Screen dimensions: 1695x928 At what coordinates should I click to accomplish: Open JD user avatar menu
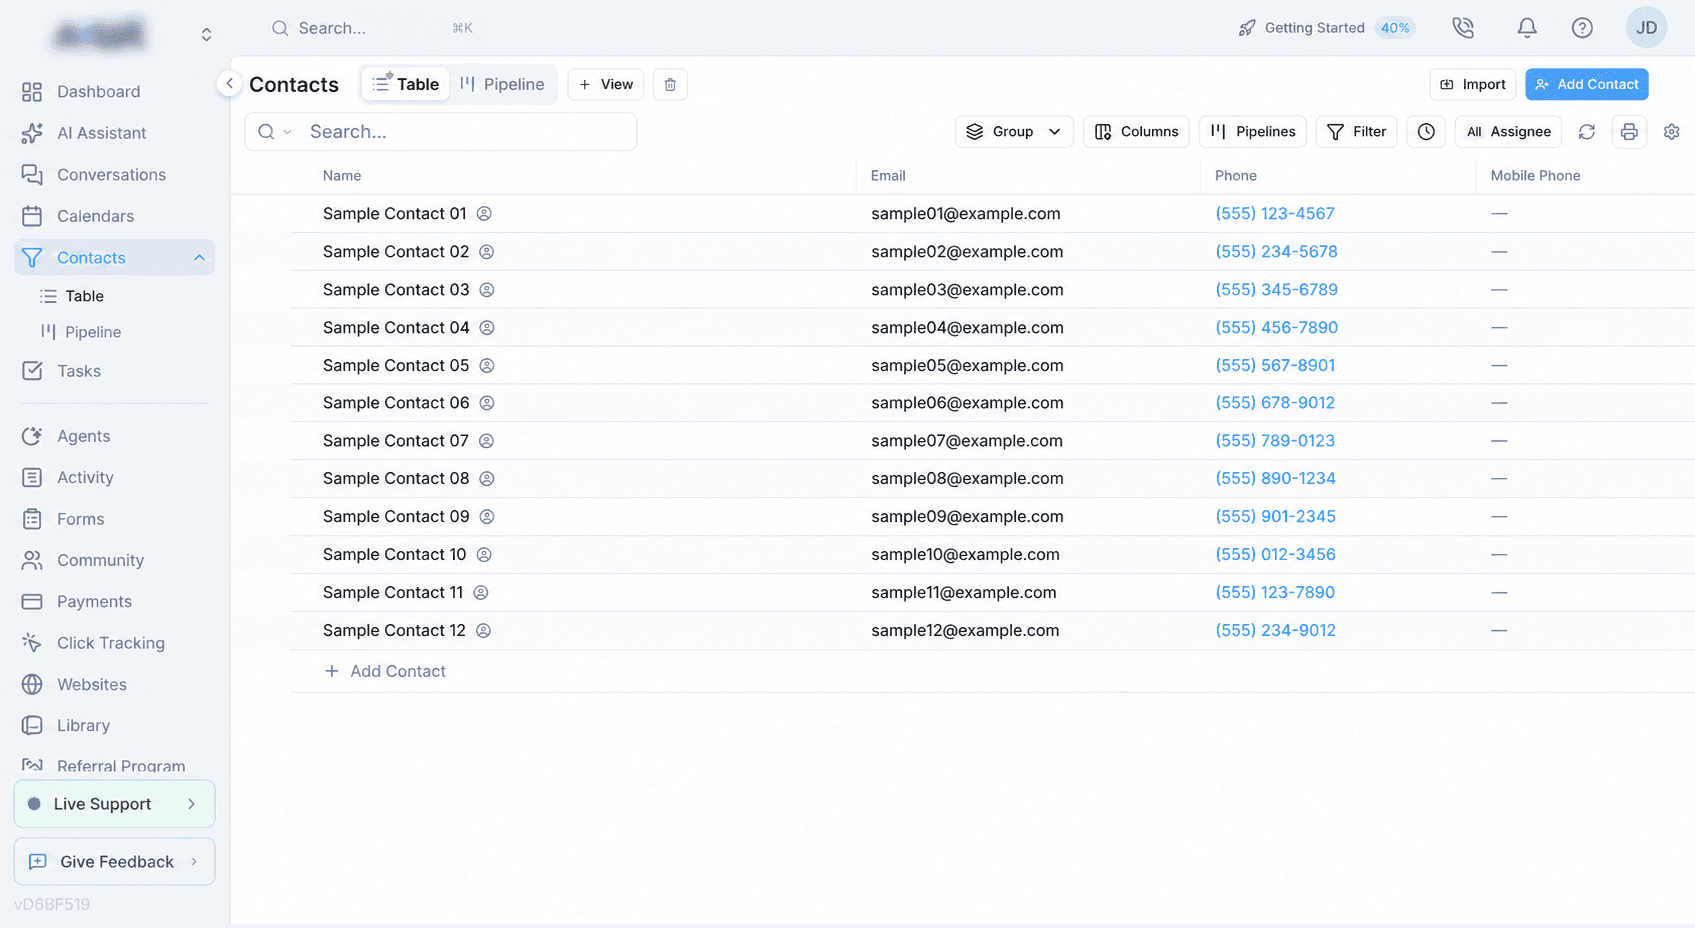tap(1646, 28)
